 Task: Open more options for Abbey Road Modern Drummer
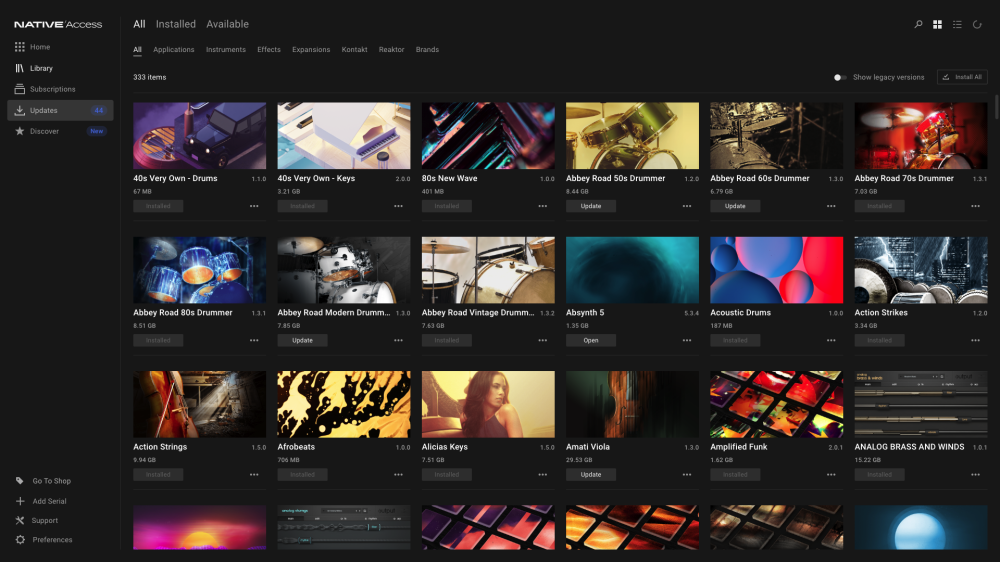point(398,341)
